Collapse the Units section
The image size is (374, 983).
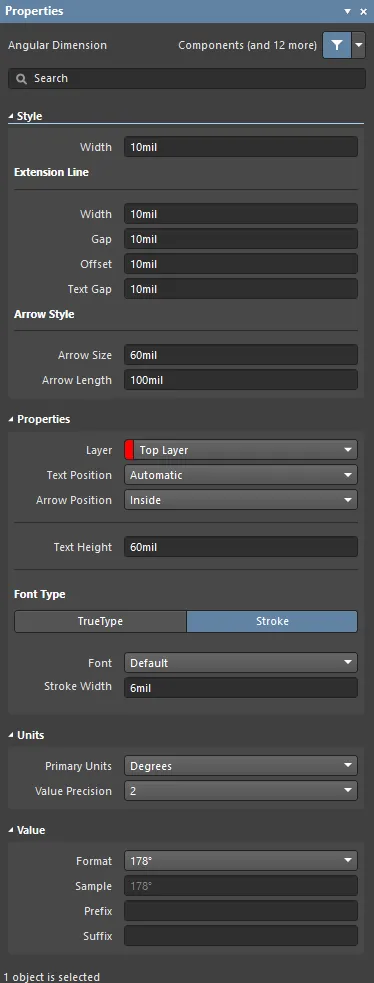[x=11, y=735]
